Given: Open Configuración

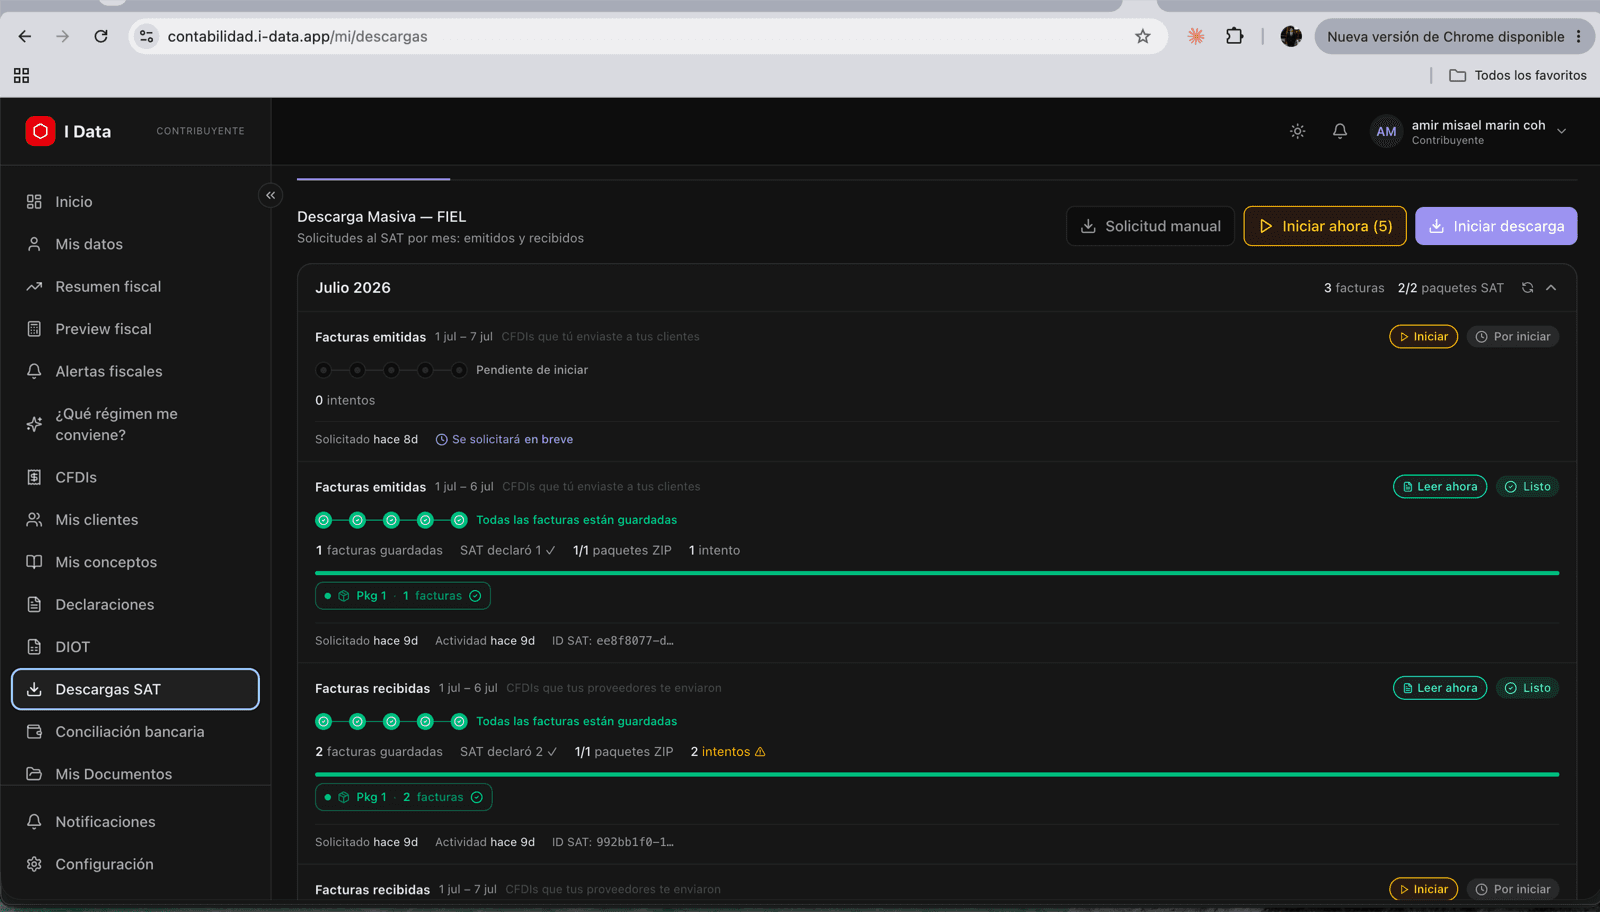Looking at the screenshot, I should pos(135,864).
